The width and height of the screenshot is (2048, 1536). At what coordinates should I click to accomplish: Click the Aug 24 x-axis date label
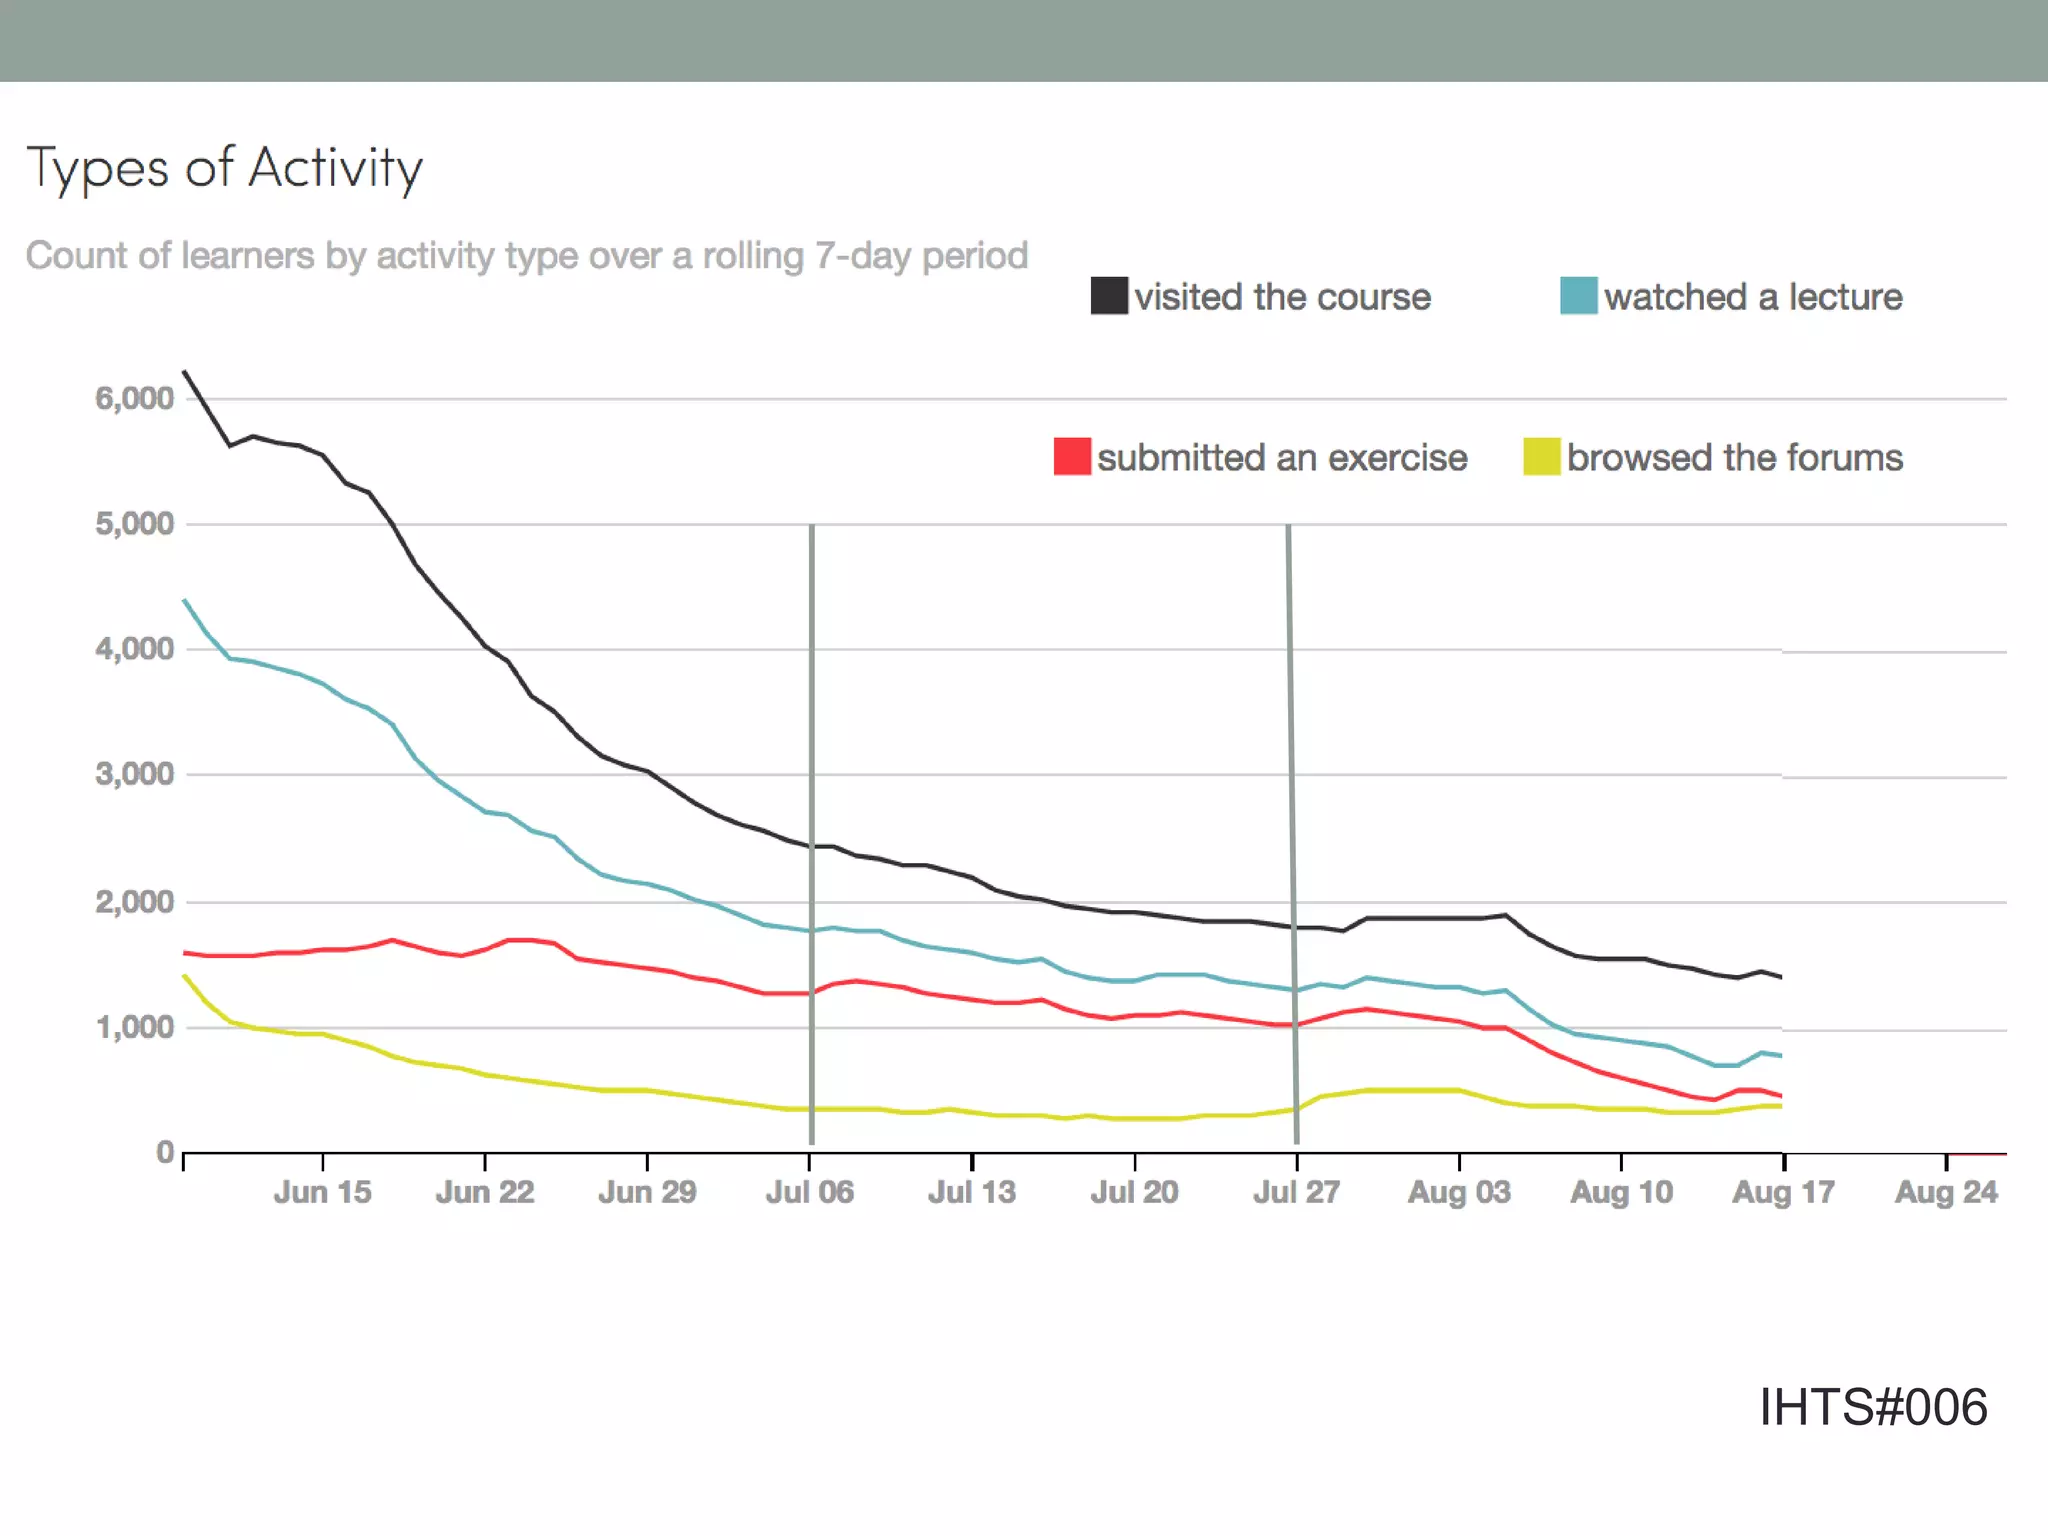[1945, 1192]
